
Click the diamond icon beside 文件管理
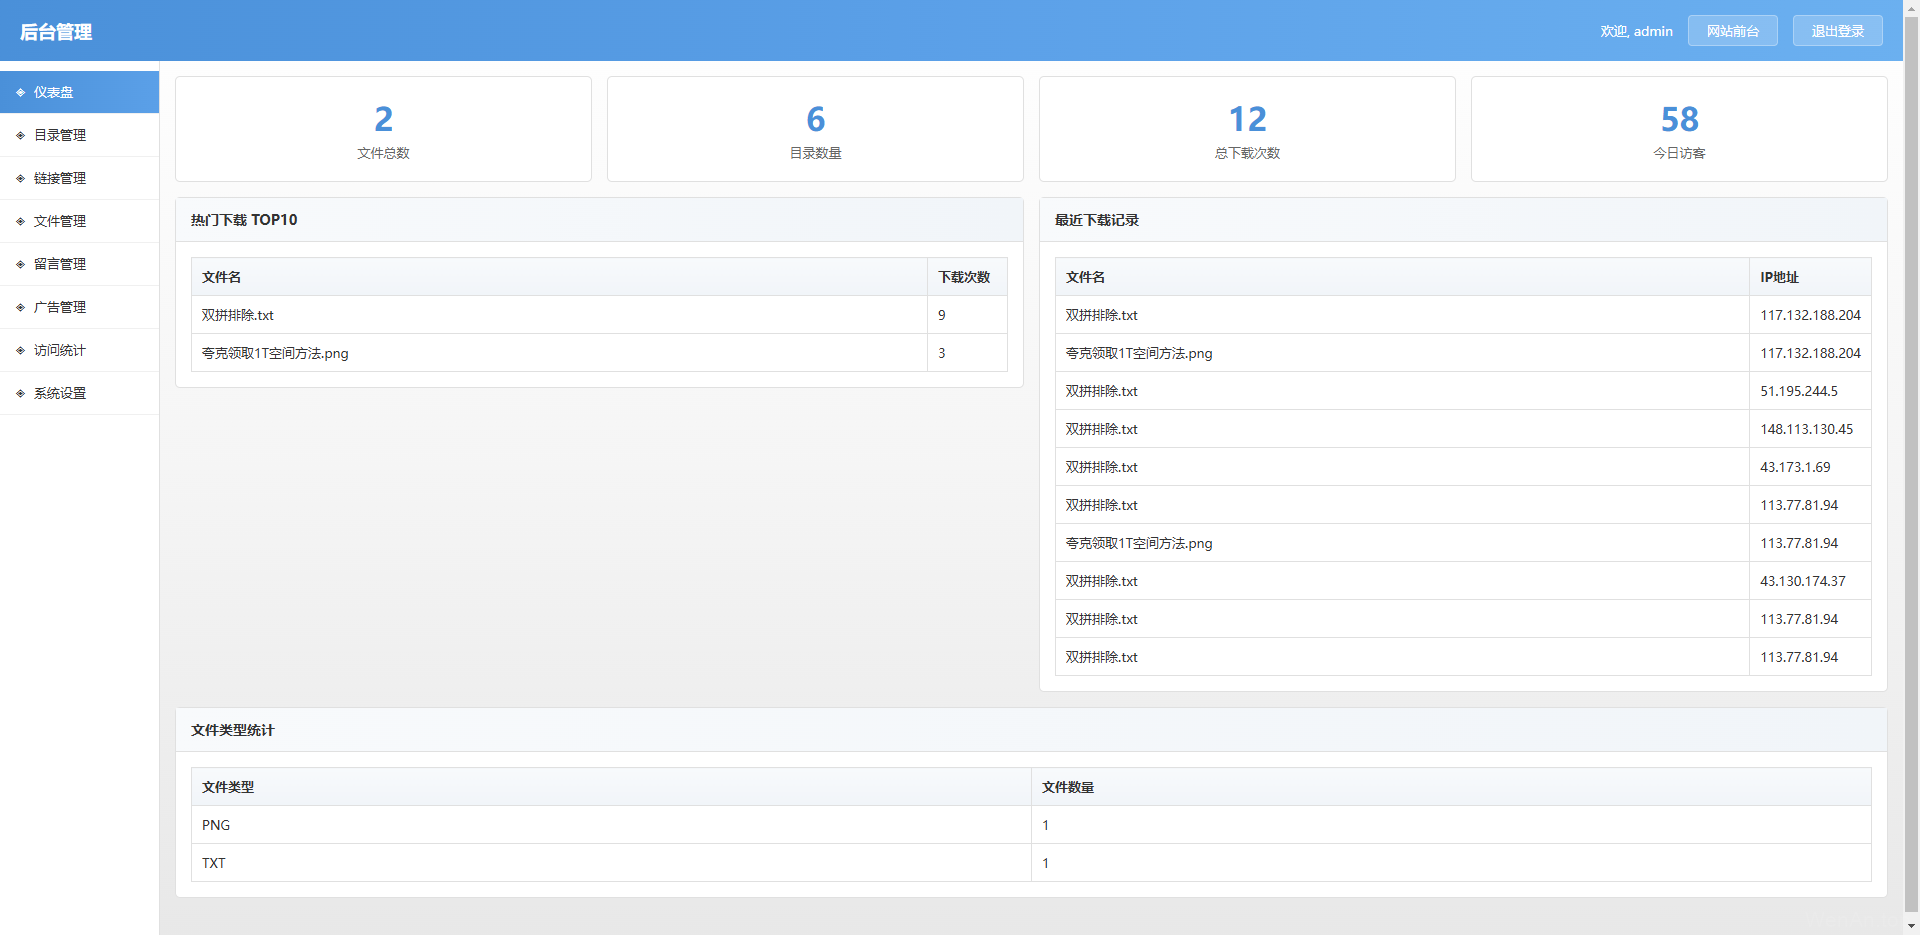click(x=20, y=221)
